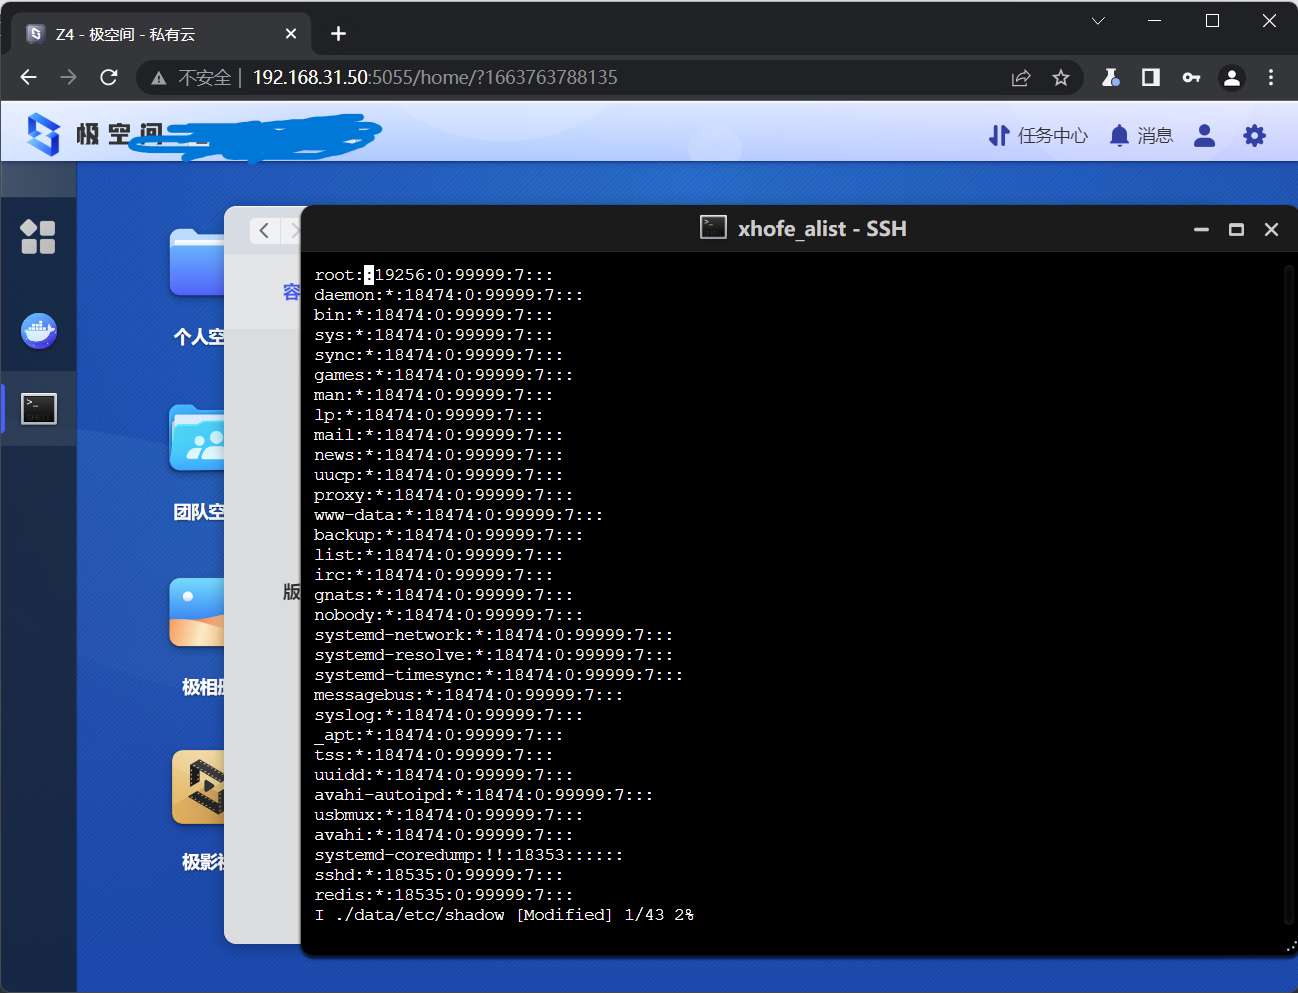The image size is (1298, 993).
Task: Click the terminal vertical scrollbar
Action: coord(1287,595)
